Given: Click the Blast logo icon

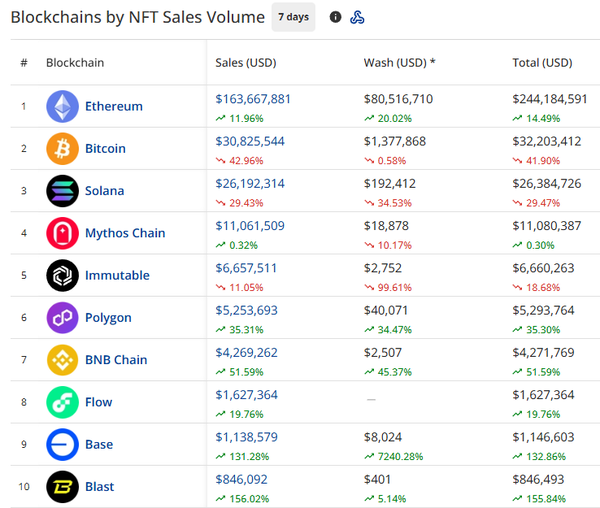Looking at the screenshot, I should [62, 487].
